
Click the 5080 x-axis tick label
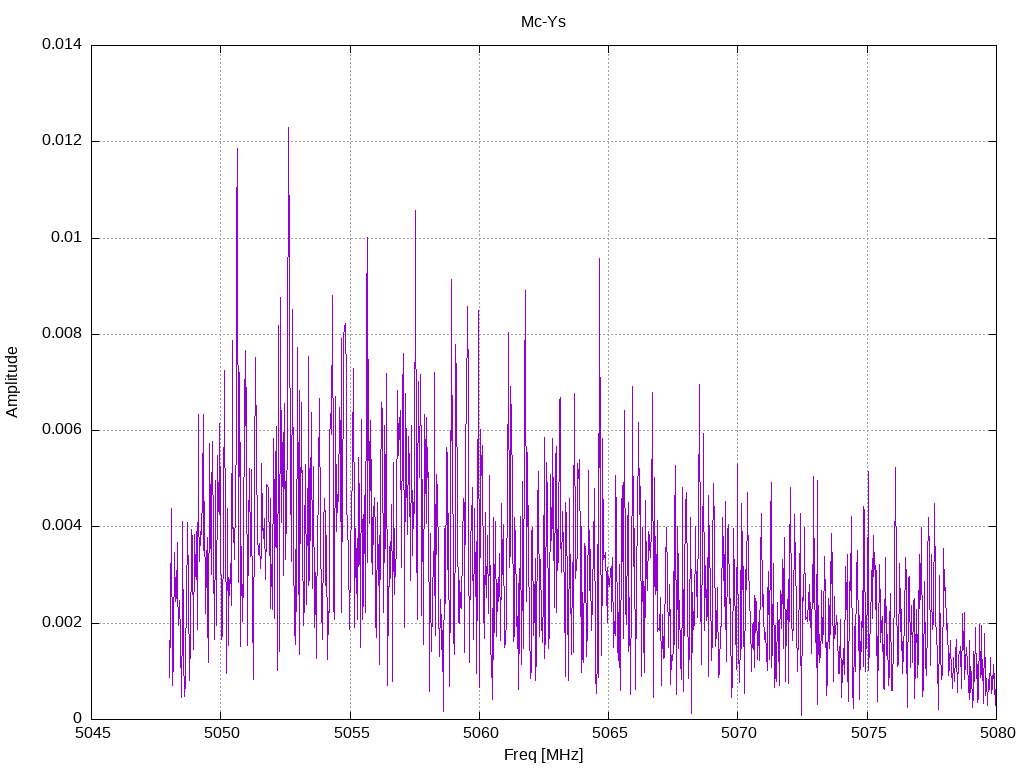[x=997, y=733]
